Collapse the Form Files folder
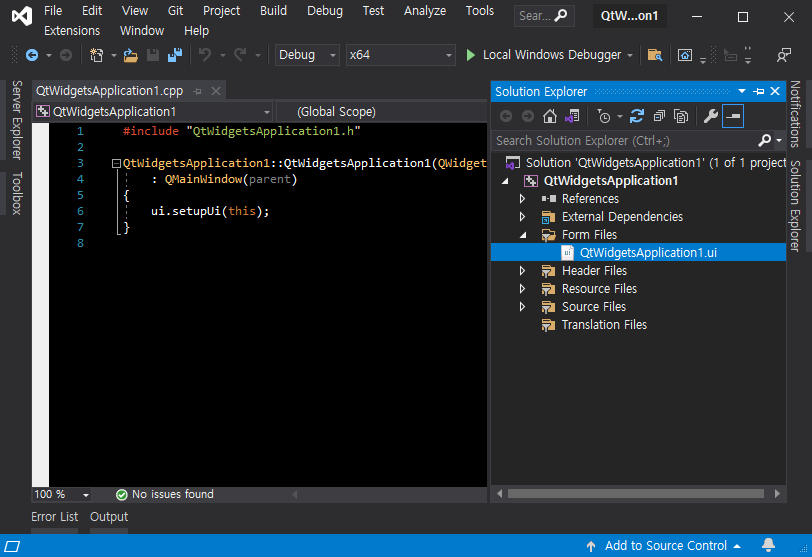 coord(523,235)
